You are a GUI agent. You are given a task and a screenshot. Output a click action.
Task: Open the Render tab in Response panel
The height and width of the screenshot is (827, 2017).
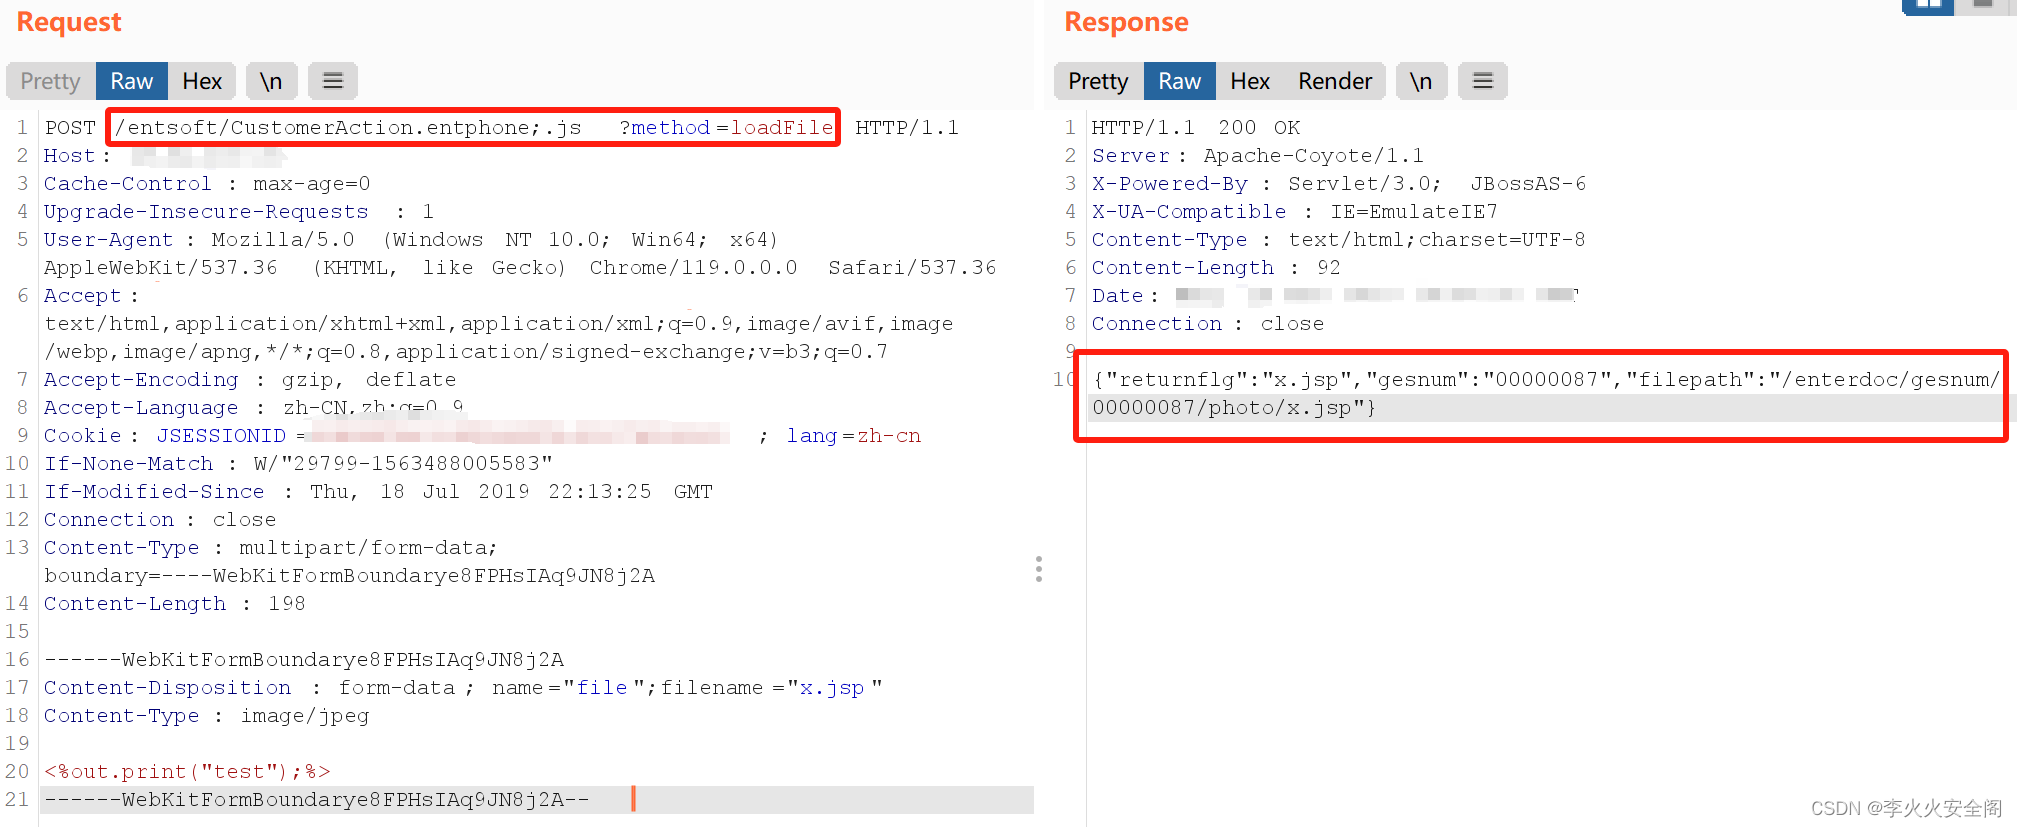click(1335, 81)
